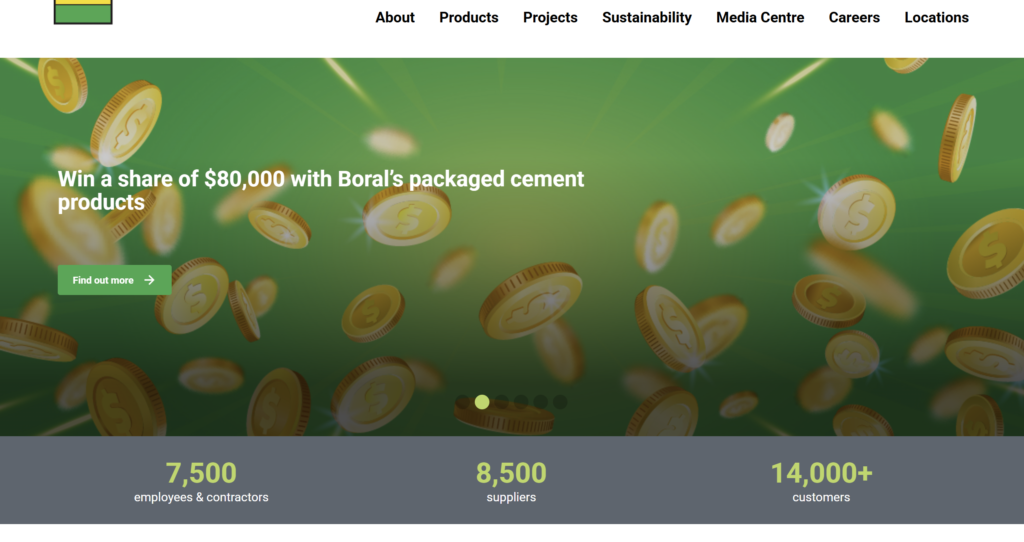Click the "7,500" employees figure
Screen dimensions: 1024x542
pos(201,473)
